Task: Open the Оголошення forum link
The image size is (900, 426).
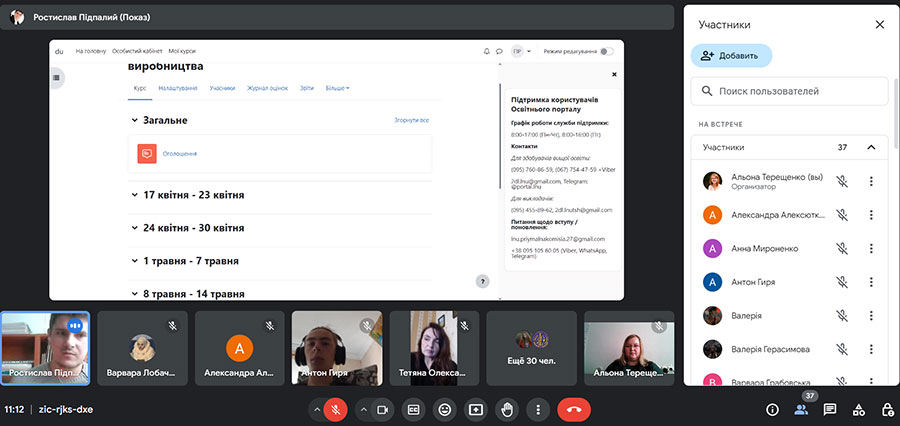Action: [180, 154]
